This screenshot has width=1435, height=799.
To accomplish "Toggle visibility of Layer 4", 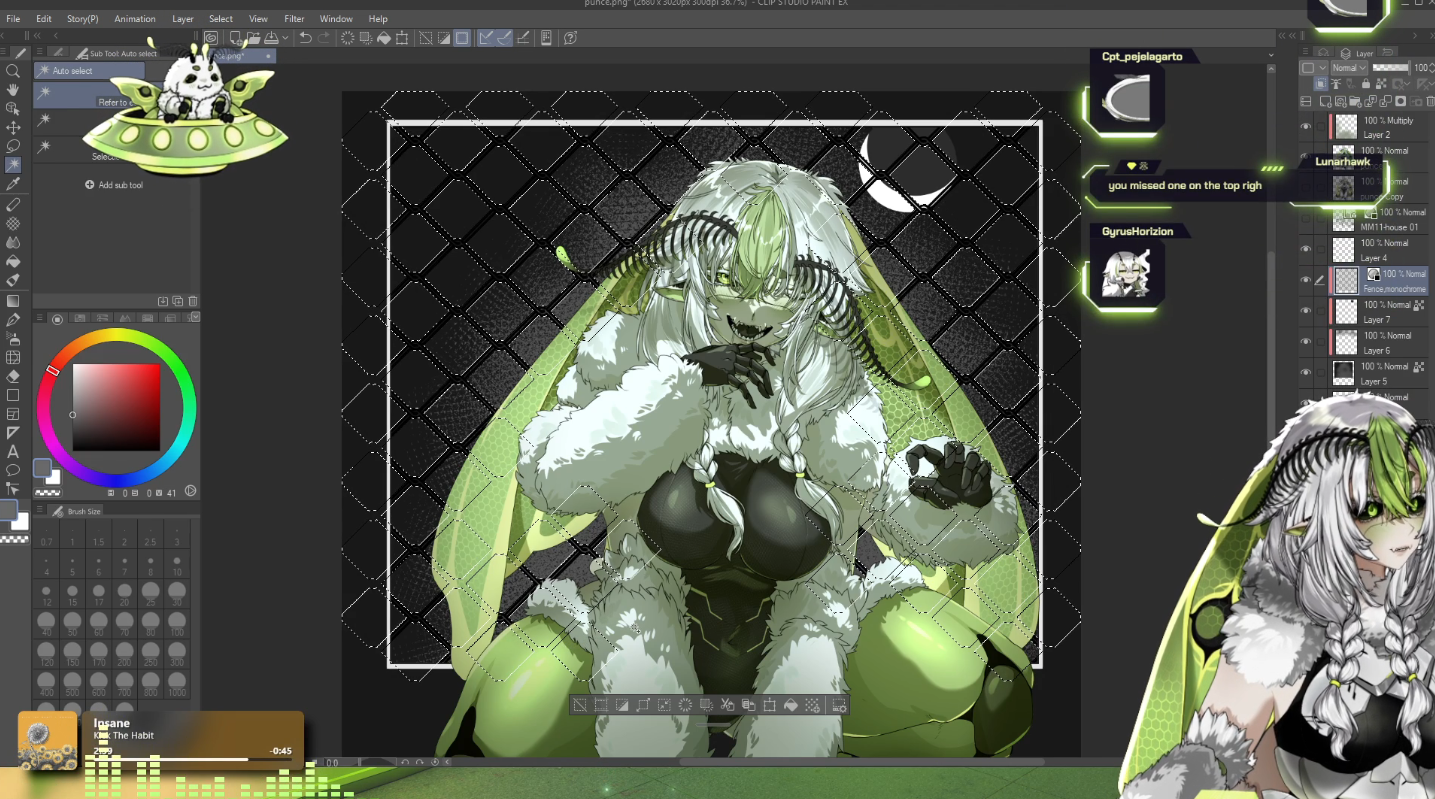I will [x=1305, y=249].
